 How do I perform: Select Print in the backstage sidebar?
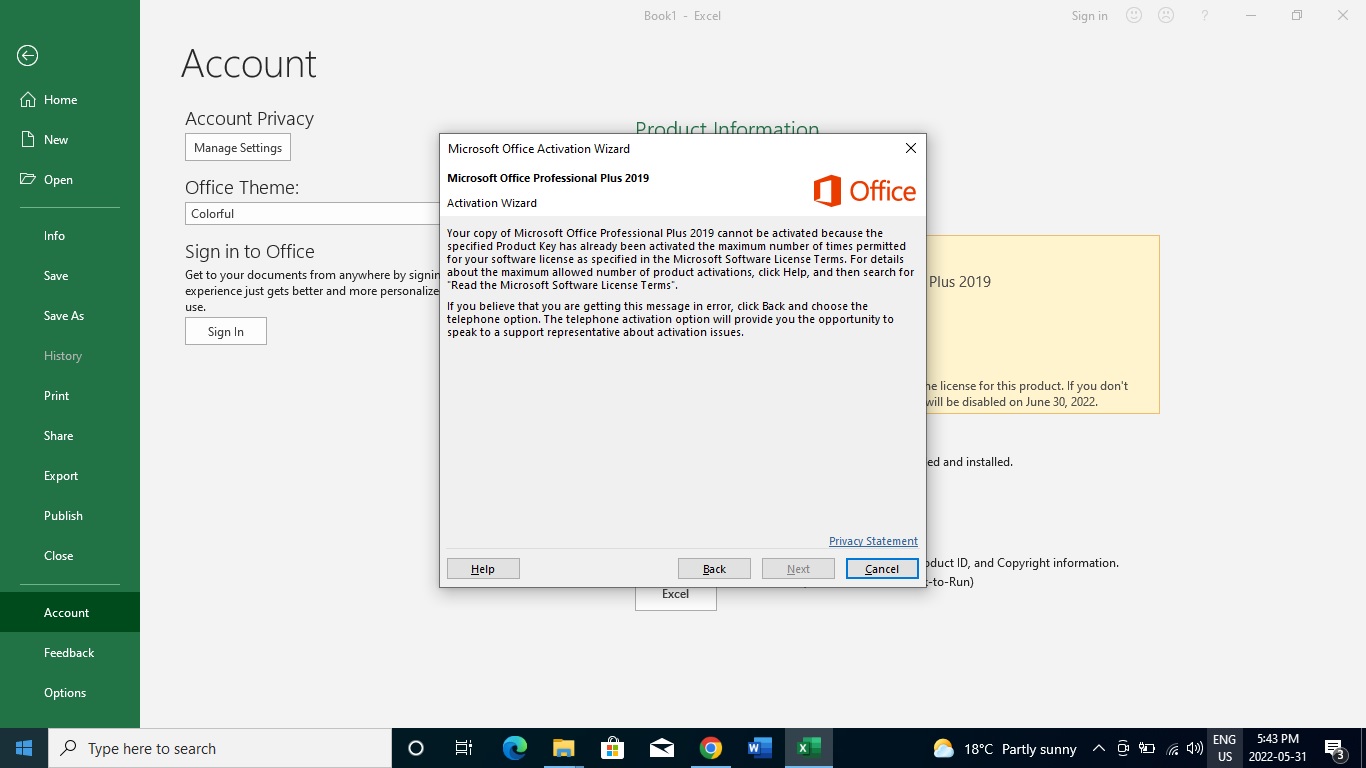tap(57, 396)
